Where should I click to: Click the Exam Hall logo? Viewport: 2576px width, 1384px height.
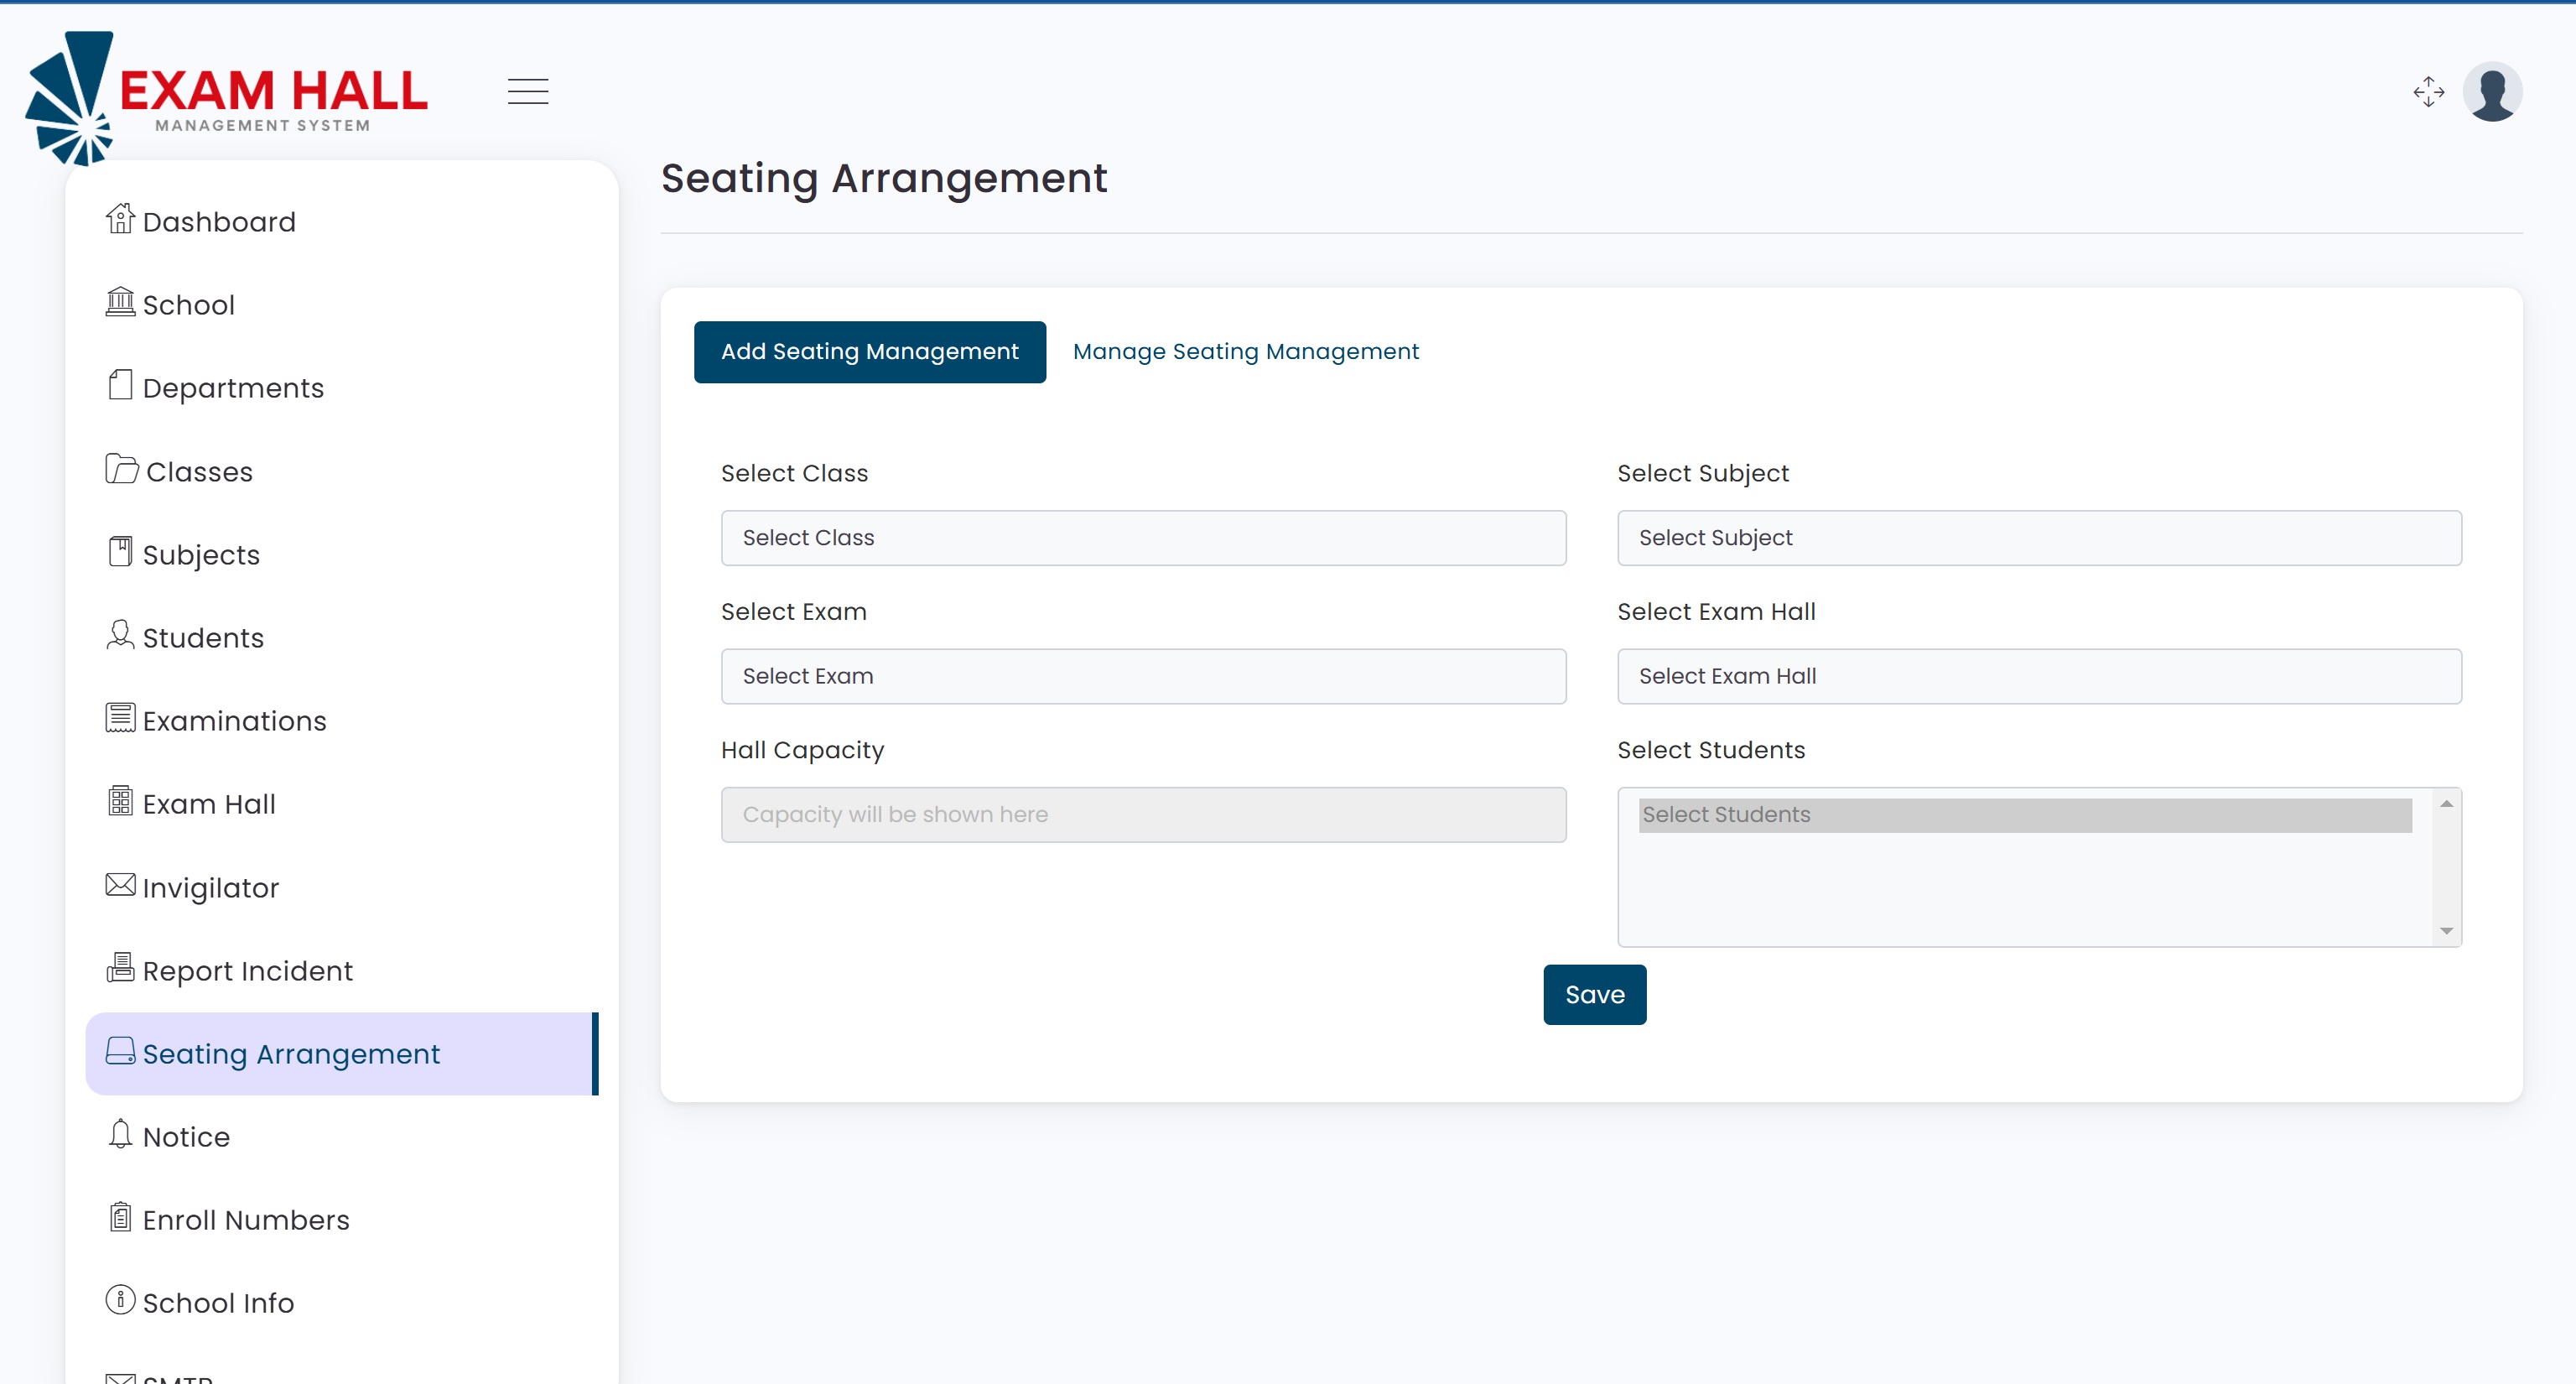tap(228, 98)
